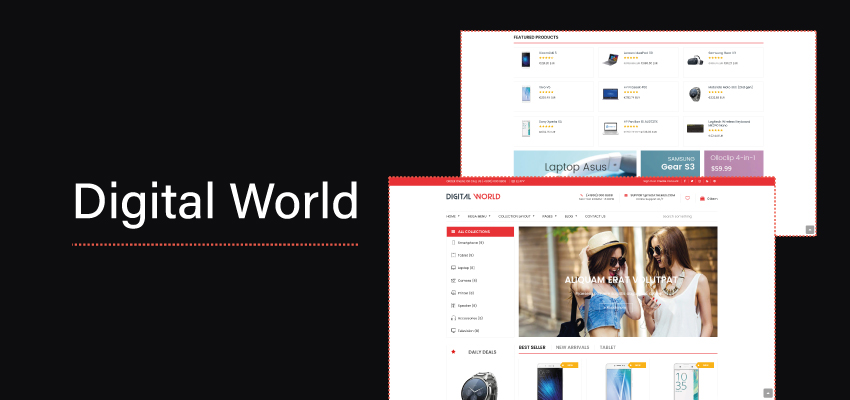This screenshot has height=400, width=850.
Task: Click the Daily Deals watch image
Action: (x=480, y=385)
